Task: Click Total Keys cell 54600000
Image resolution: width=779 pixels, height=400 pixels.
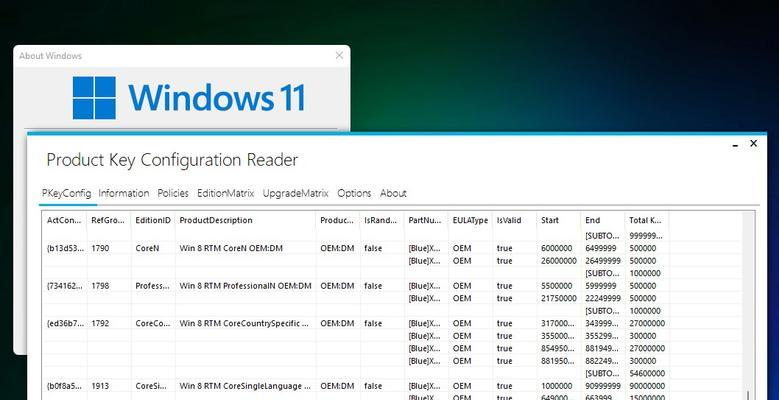Action: point(647,374)
